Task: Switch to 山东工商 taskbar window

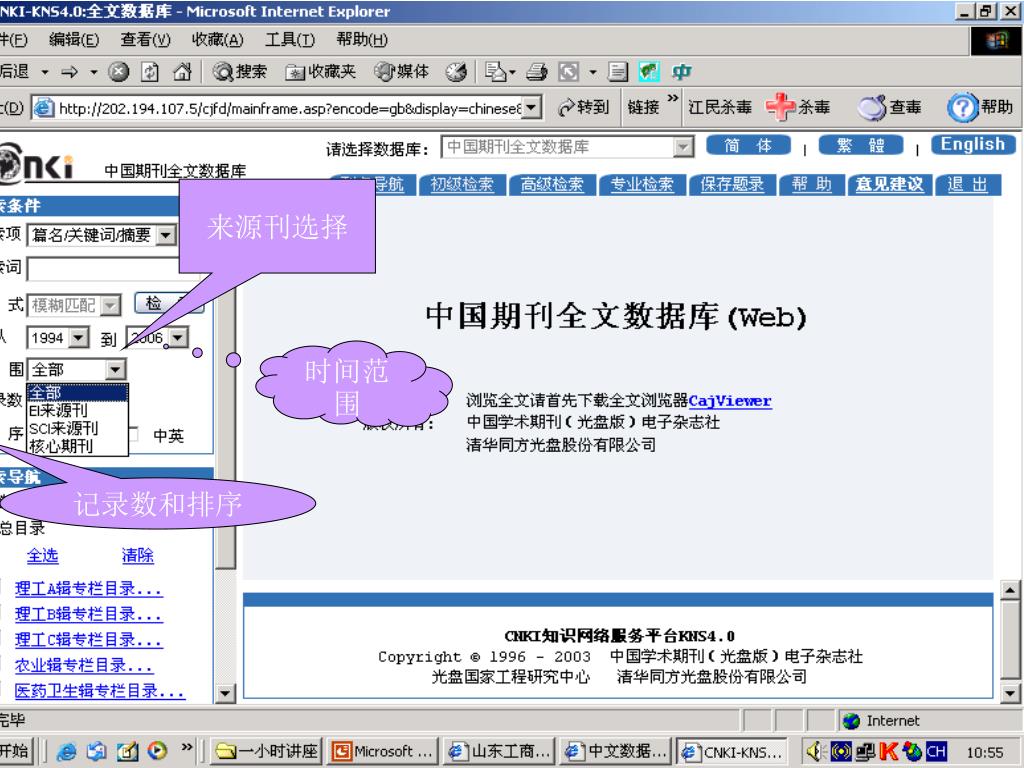Action: point(499,751)
